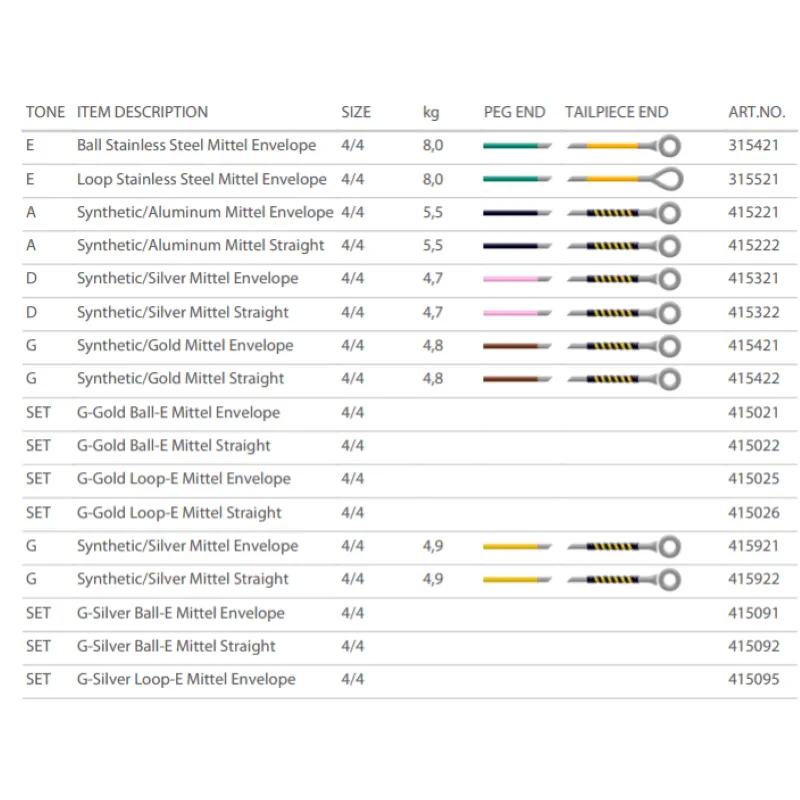Click the green peg end for article 315421
This screenshot has width=800, height=800.
515,146
